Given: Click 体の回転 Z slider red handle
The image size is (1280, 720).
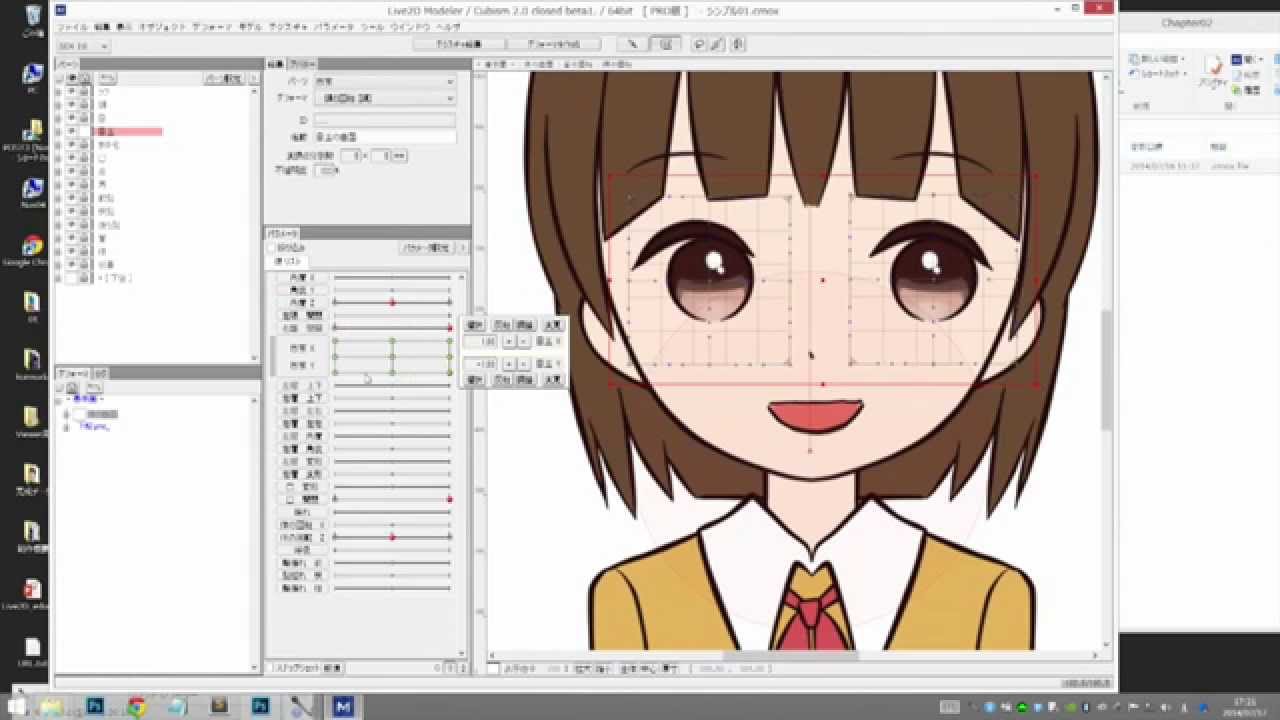Looking at the screenshot, I should click(392, 537).
